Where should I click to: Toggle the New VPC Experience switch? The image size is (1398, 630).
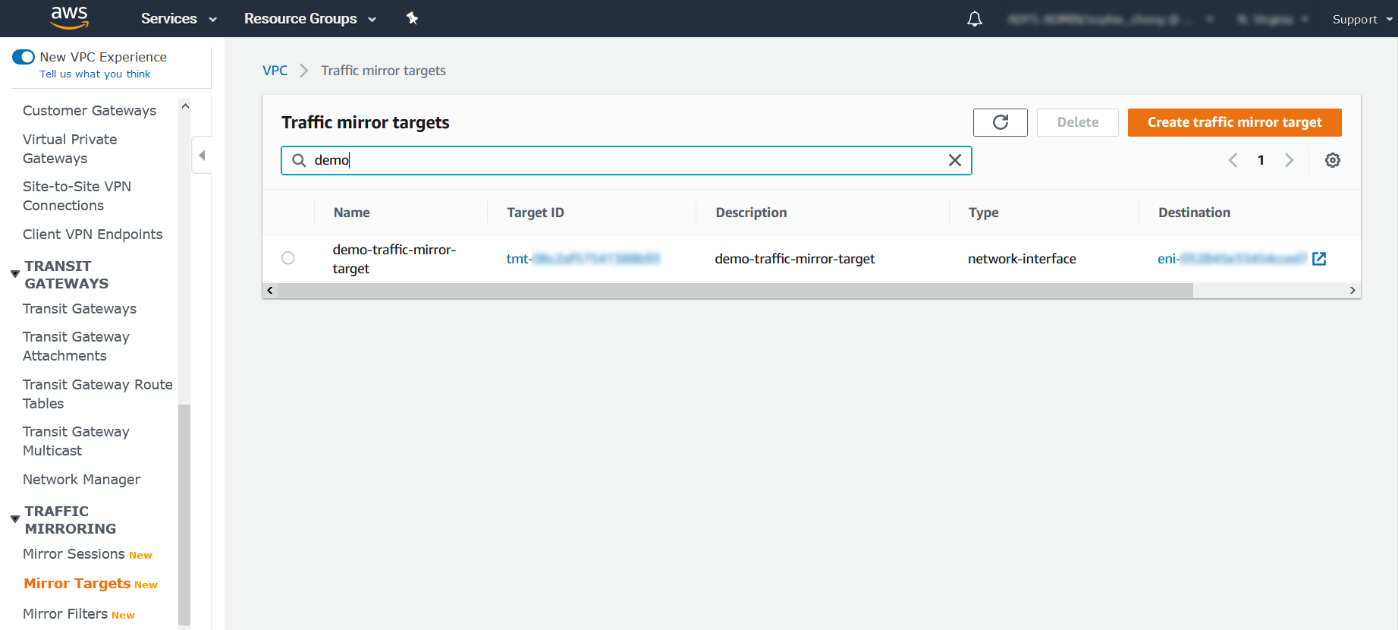23,57
